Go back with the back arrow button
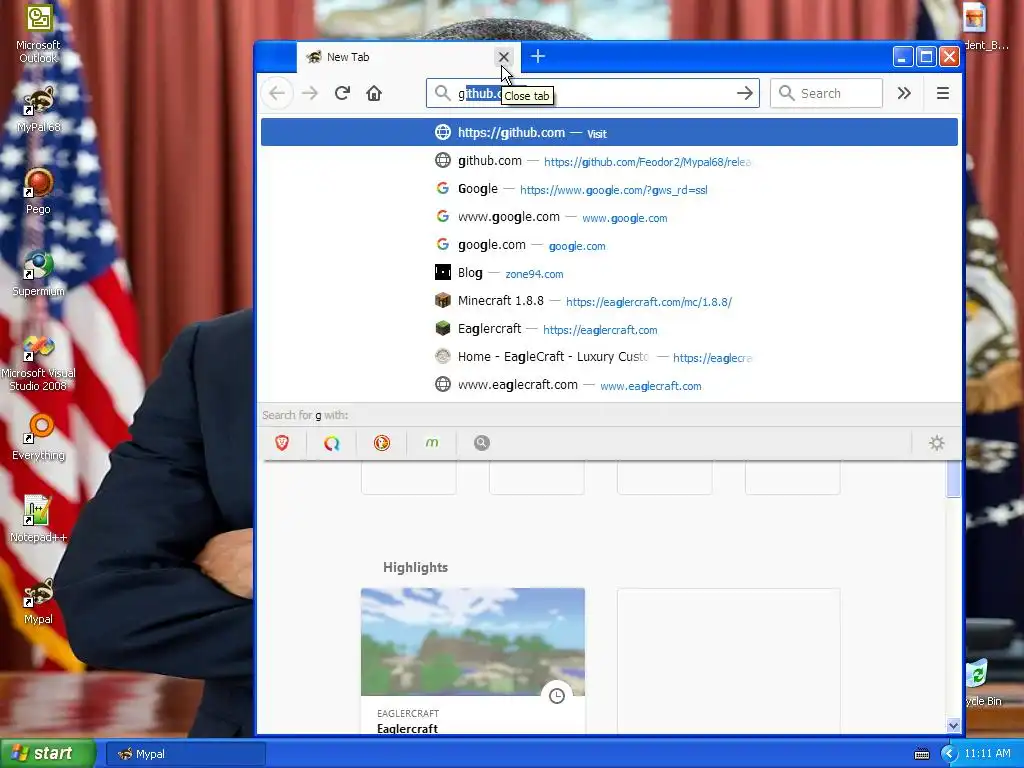The image size is (1024, 768). [277, 93]
